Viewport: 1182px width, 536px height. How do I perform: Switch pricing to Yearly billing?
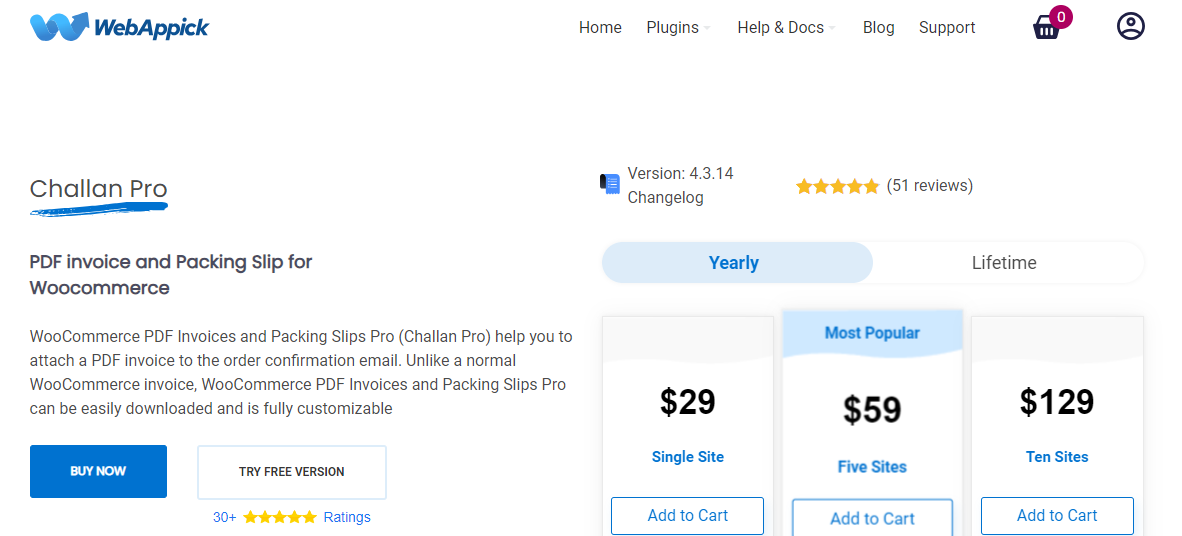pos(736,263)
